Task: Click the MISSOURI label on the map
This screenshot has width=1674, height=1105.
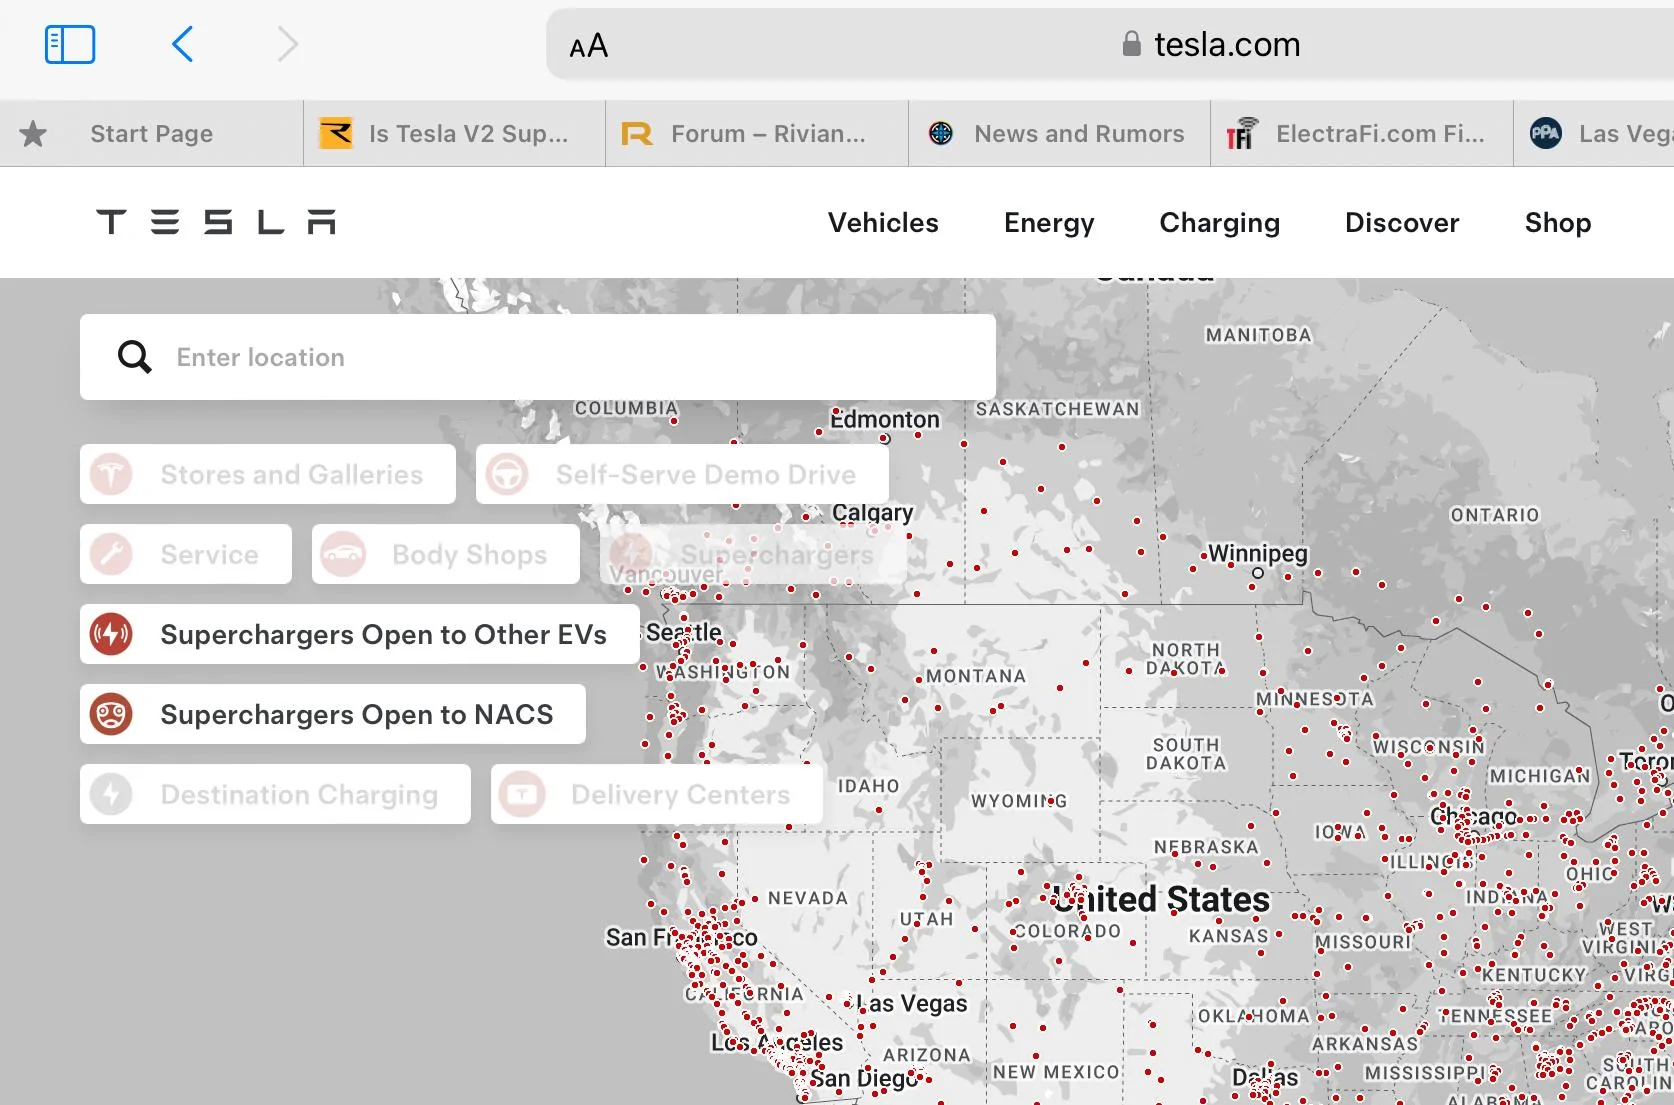Action: click(x=1363, y=942)
